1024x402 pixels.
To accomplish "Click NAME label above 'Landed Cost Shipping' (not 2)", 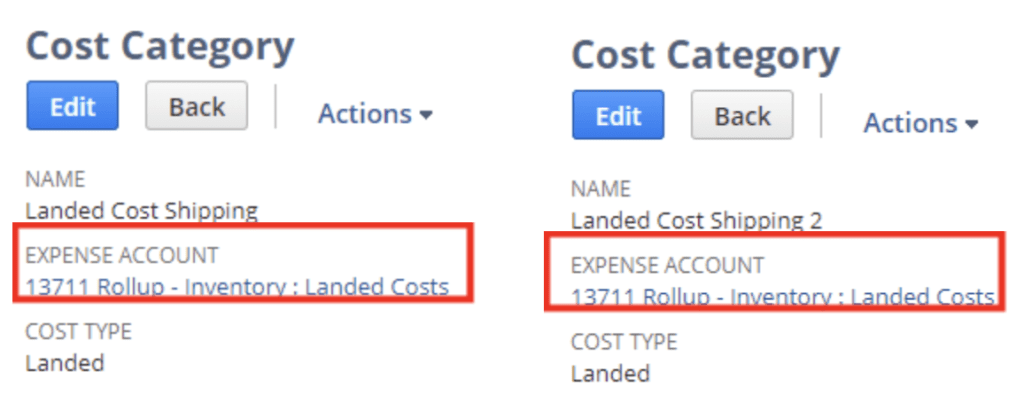I will tap(55, 180).
